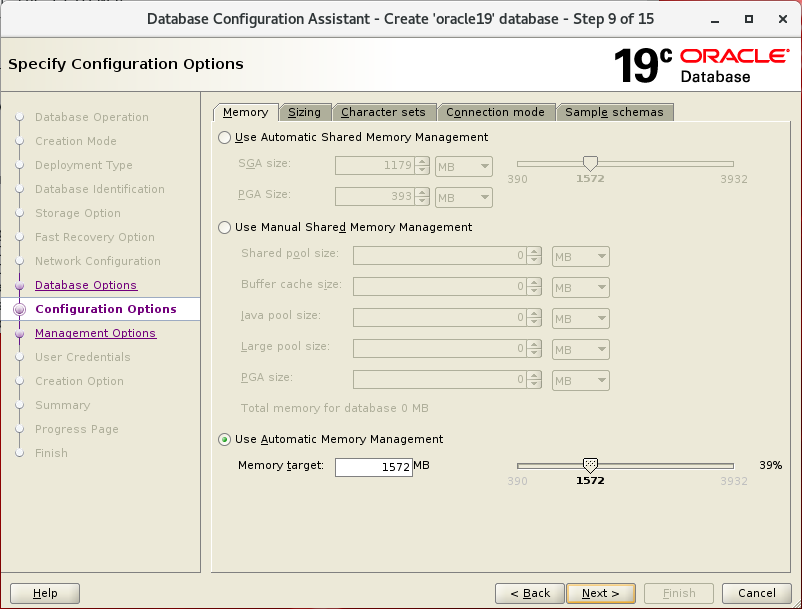Click the Database Operation step
Screen dimensions: 802x609
(x=92, y=118)
